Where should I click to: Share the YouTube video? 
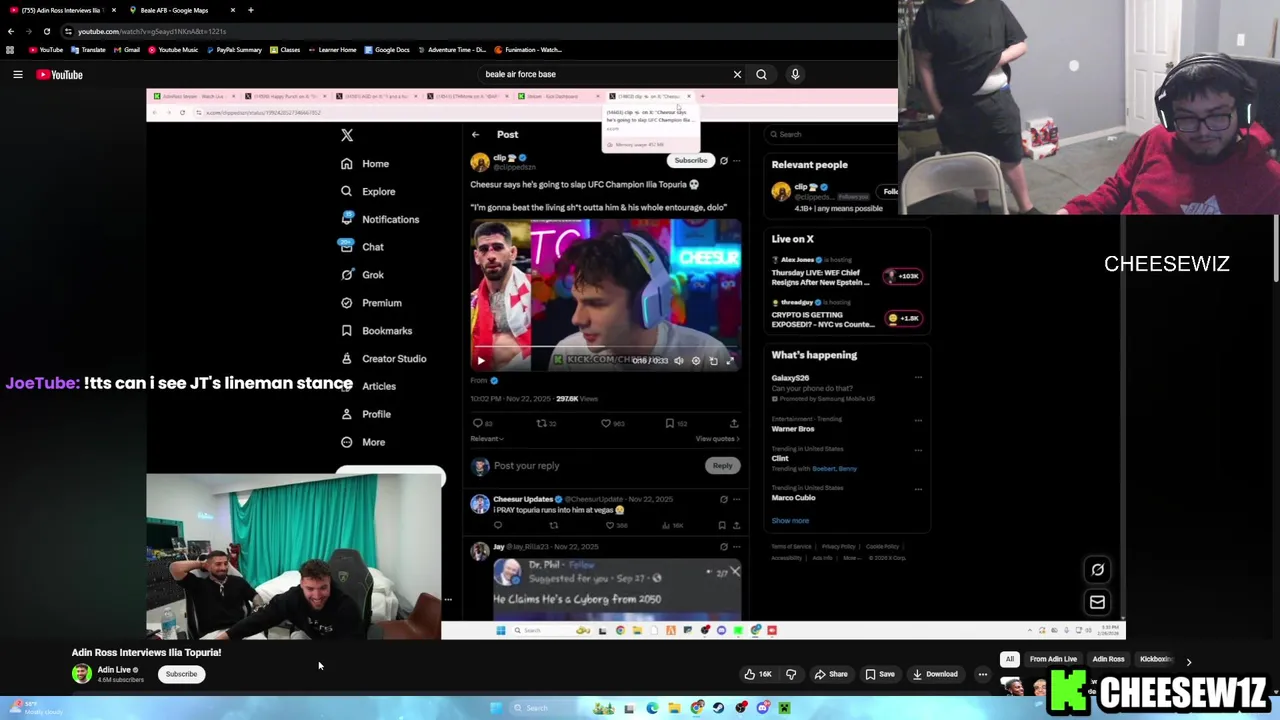coord(830,674)
